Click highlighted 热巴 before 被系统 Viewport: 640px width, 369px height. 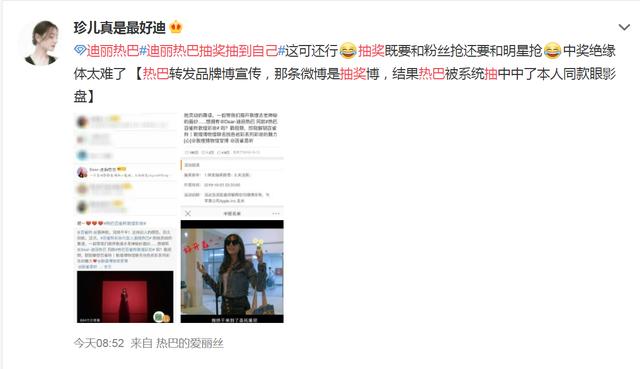coord(431,74)
